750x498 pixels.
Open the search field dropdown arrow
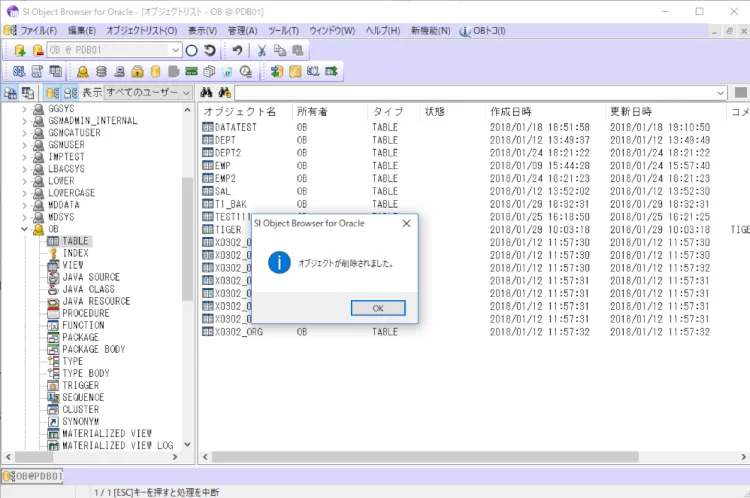[720, 93]
